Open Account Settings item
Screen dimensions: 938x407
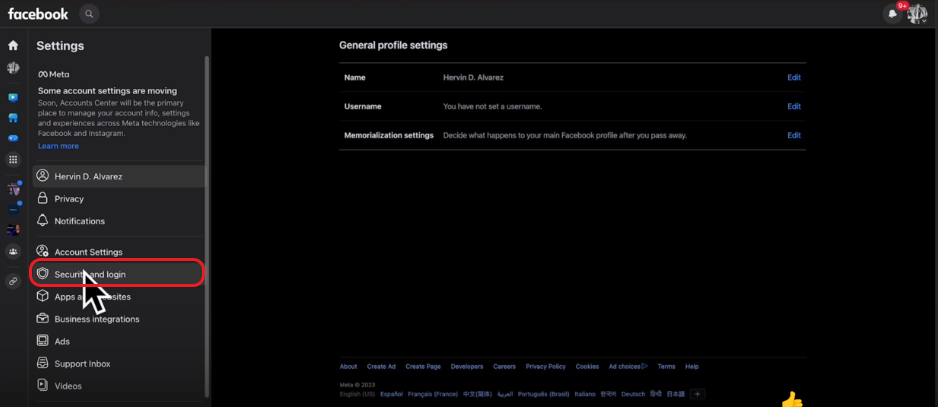[118, 252]
